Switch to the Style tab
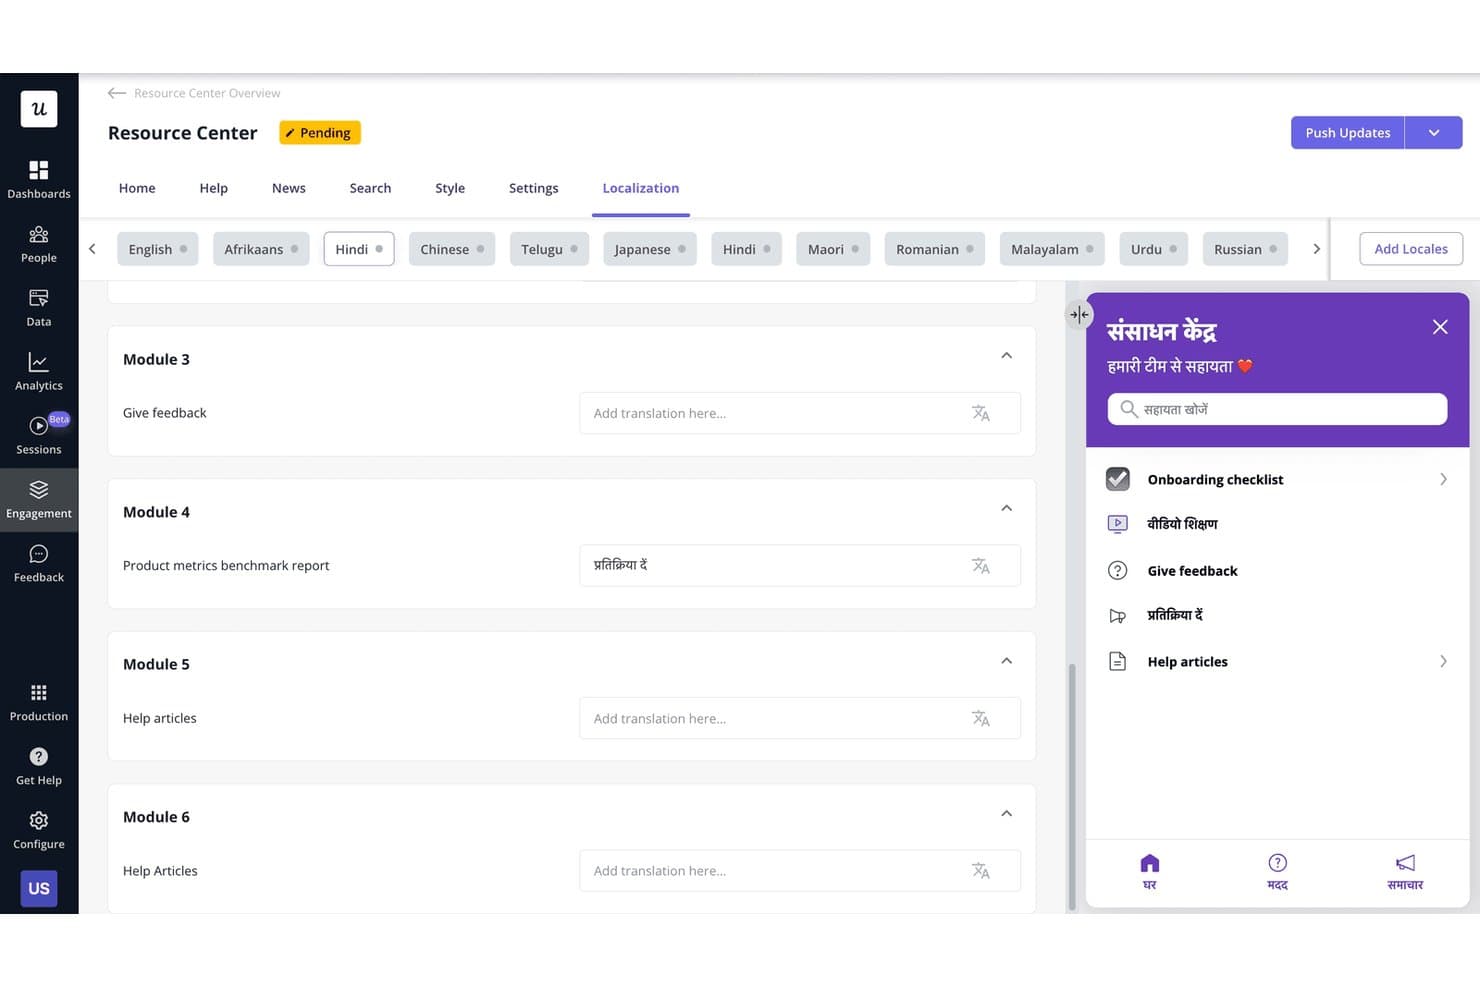This screenshot has height=987, width=1480. (450, 188)
